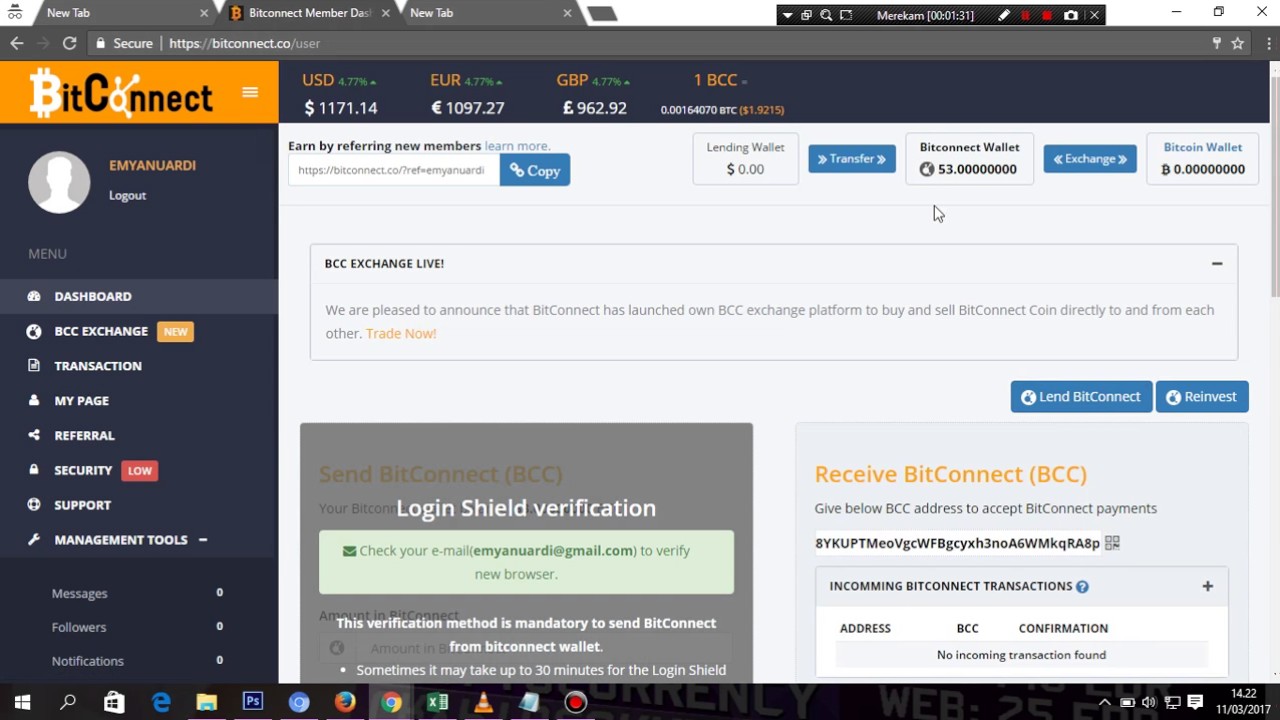Click the BitConnect logo

click(121, 93)
